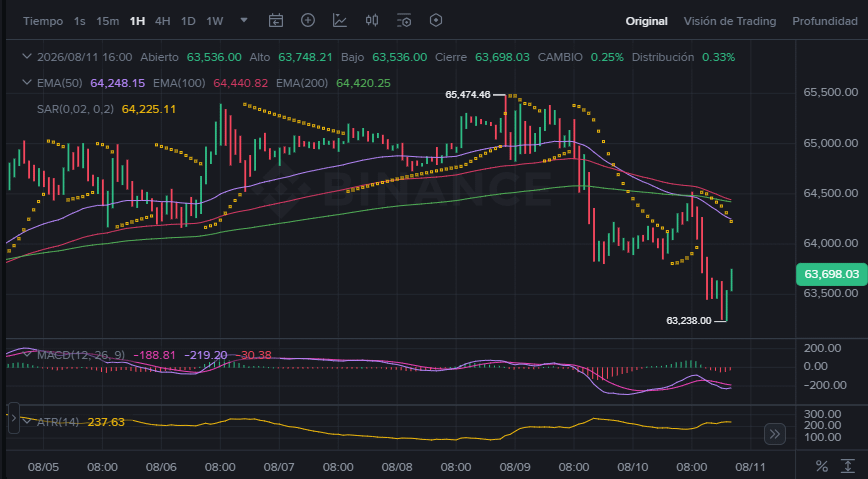Screen dimensions: 868x479
Task: Click the date 2026/08/11 16:00
Action: pos(85,57)
